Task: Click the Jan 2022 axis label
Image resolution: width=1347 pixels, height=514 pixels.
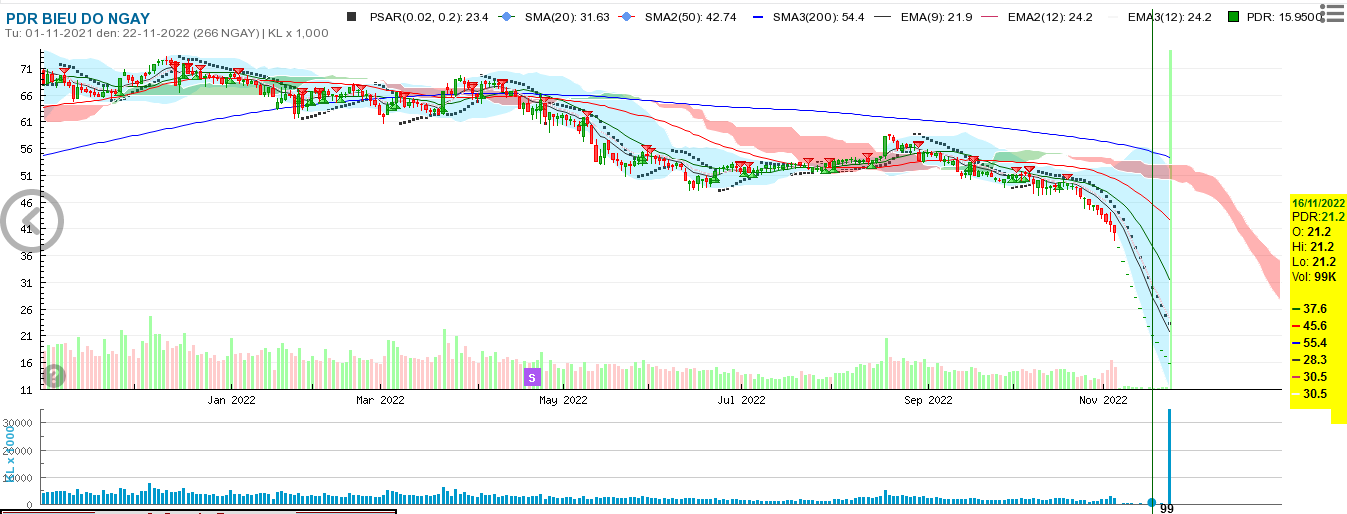Action: click(x=231, y=401)
